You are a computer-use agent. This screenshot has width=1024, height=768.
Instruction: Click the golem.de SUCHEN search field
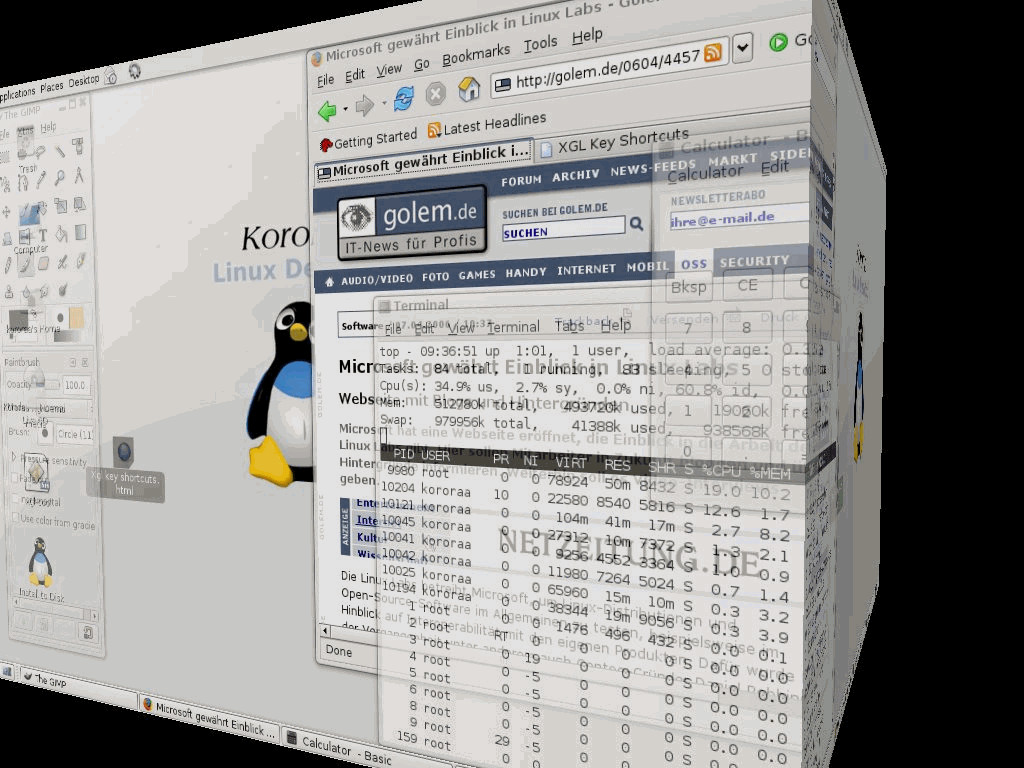(563, 230)
